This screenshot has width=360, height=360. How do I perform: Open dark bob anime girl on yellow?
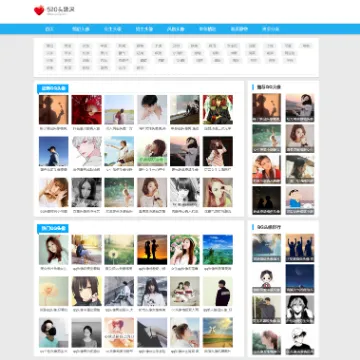[x=86, y=291]
